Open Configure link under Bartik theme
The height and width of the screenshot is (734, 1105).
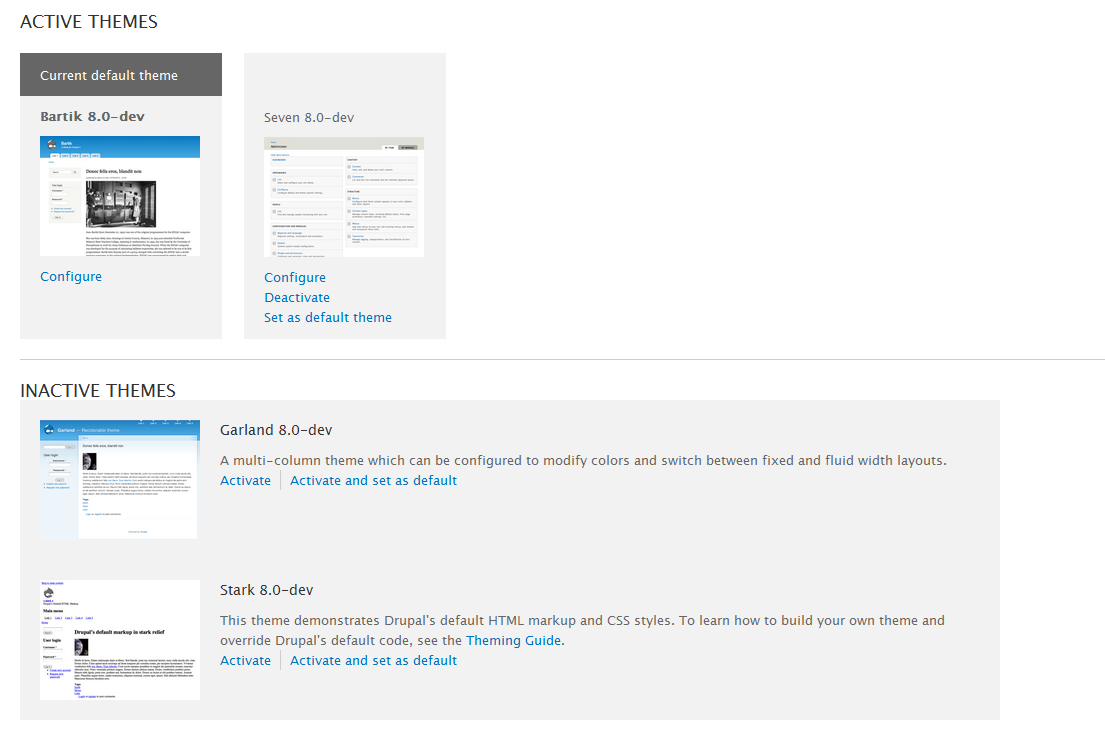[x=70, y=277]
